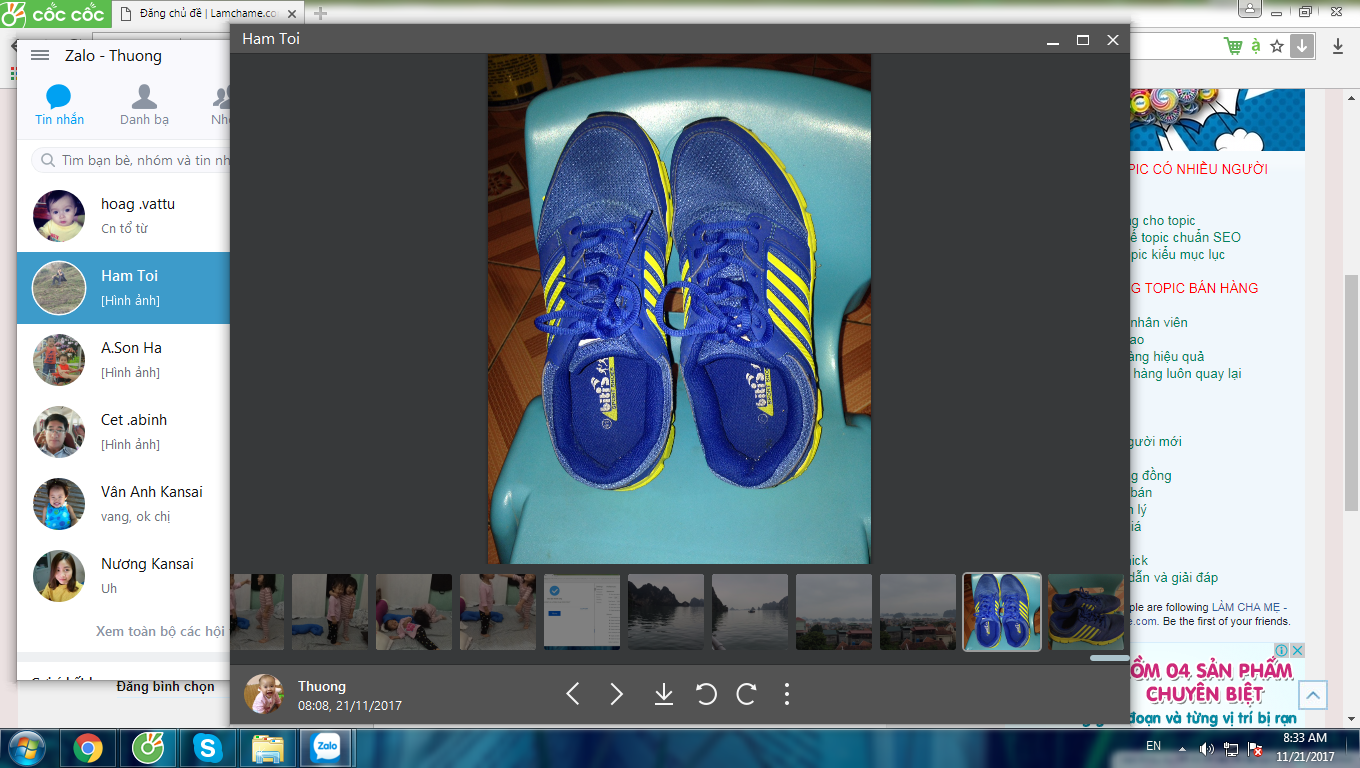Open LÀM CHA MẸ link on webpage
Viewport: 1360px width, 768px height.
[1249, 607]
